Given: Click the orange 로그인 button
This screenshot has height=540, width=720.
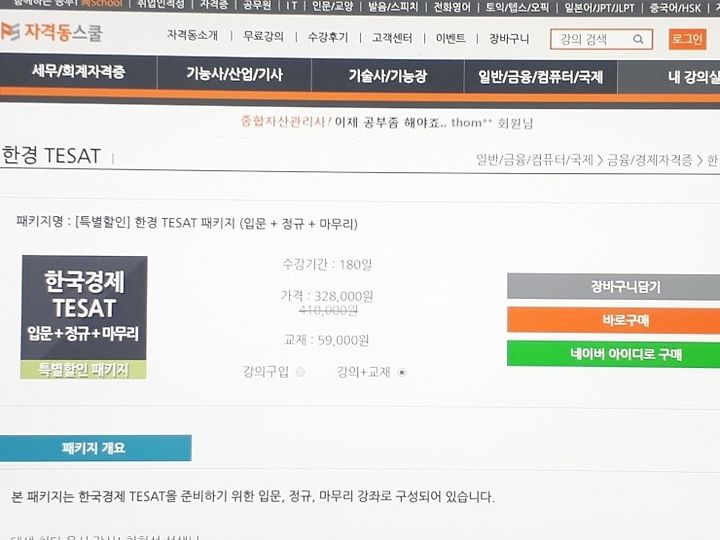Looking at the screenshot, I should (687, 39).
